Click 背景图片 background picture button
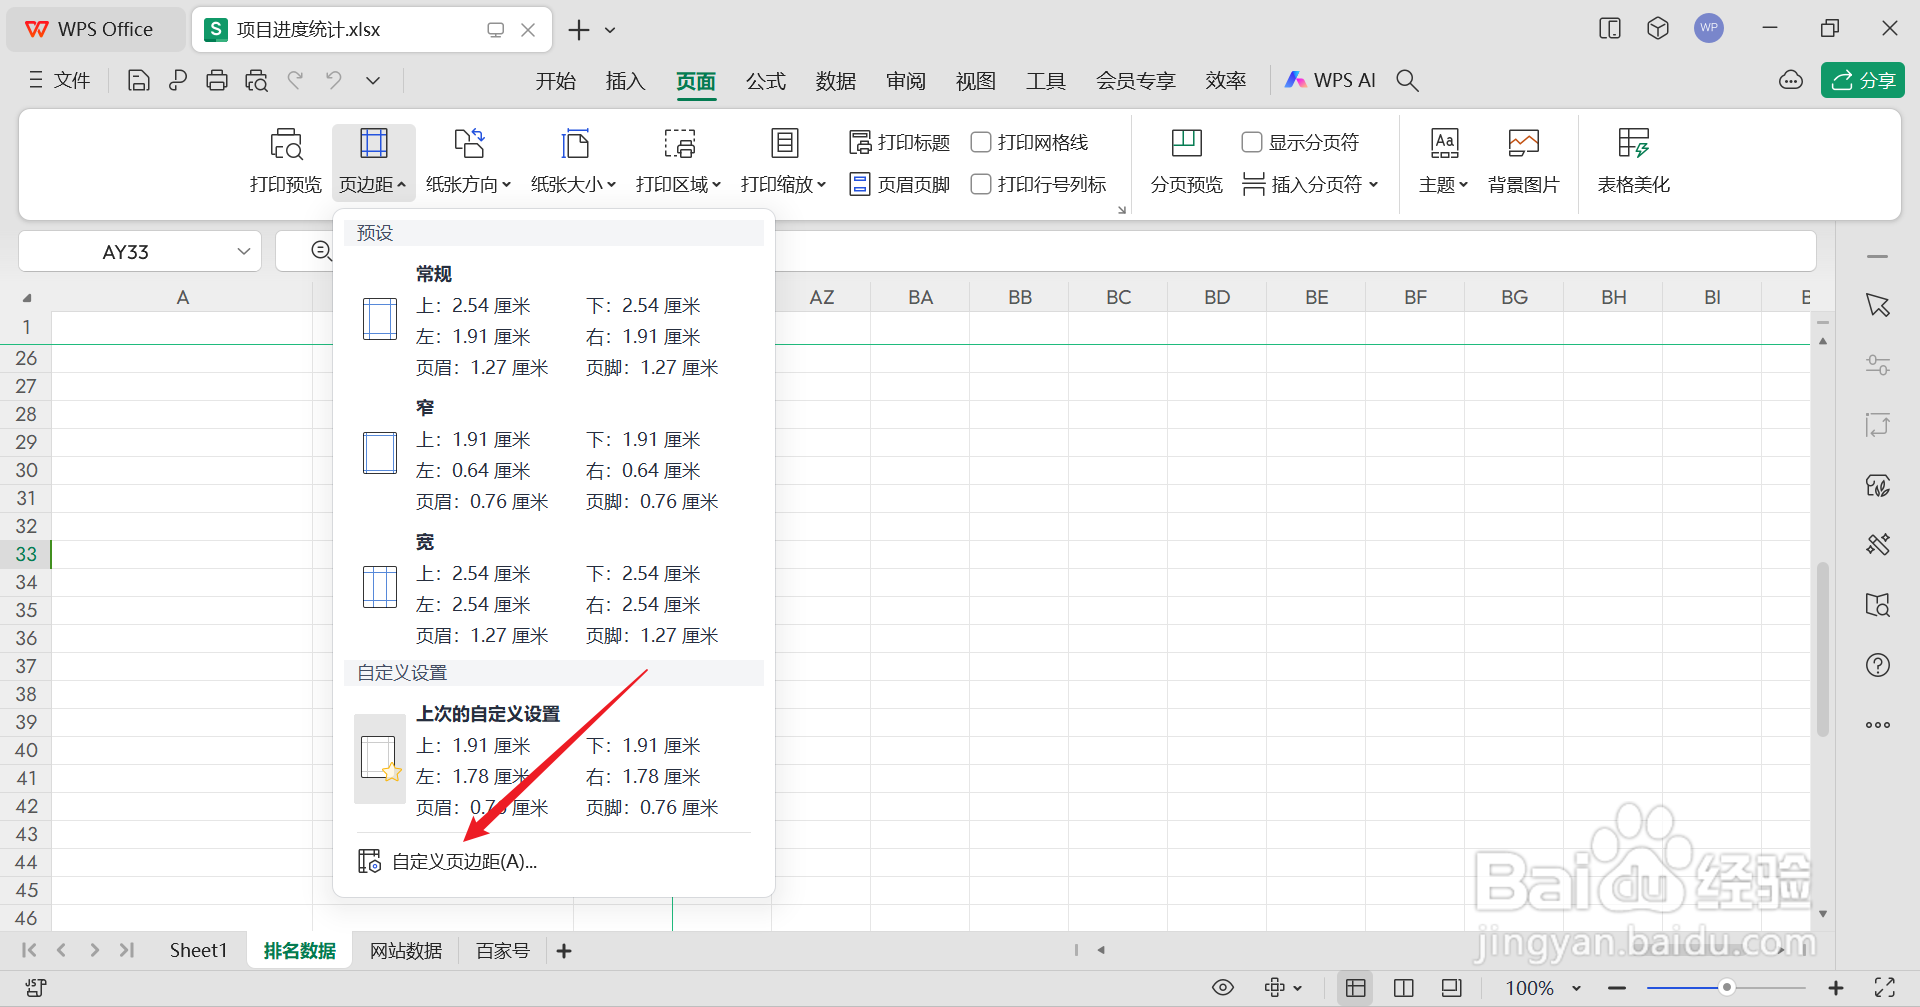 (x=1523, y=162)
